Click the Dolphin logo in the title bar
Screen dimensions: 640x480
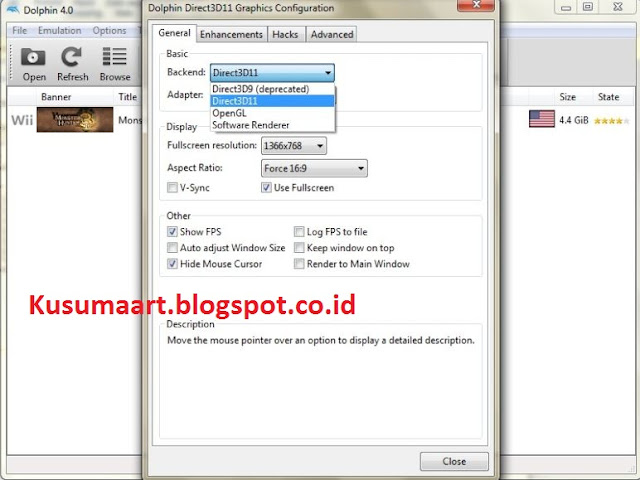(12, 9)
